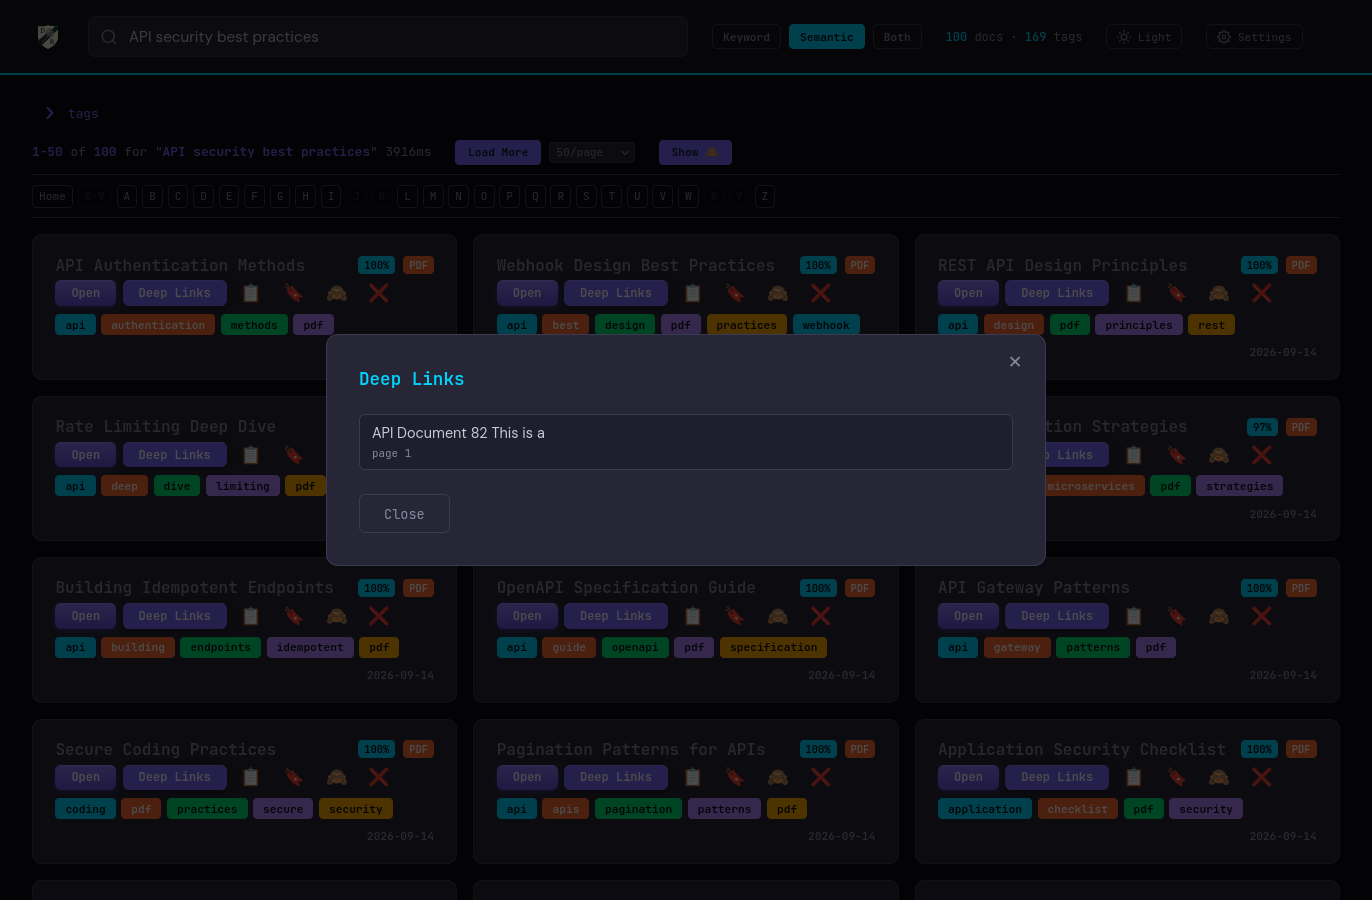This screenshot has height=900, width=1372.
Task: Click clipboard icon on Webhook Design Best Practices
Action: [x=692, y=293]
